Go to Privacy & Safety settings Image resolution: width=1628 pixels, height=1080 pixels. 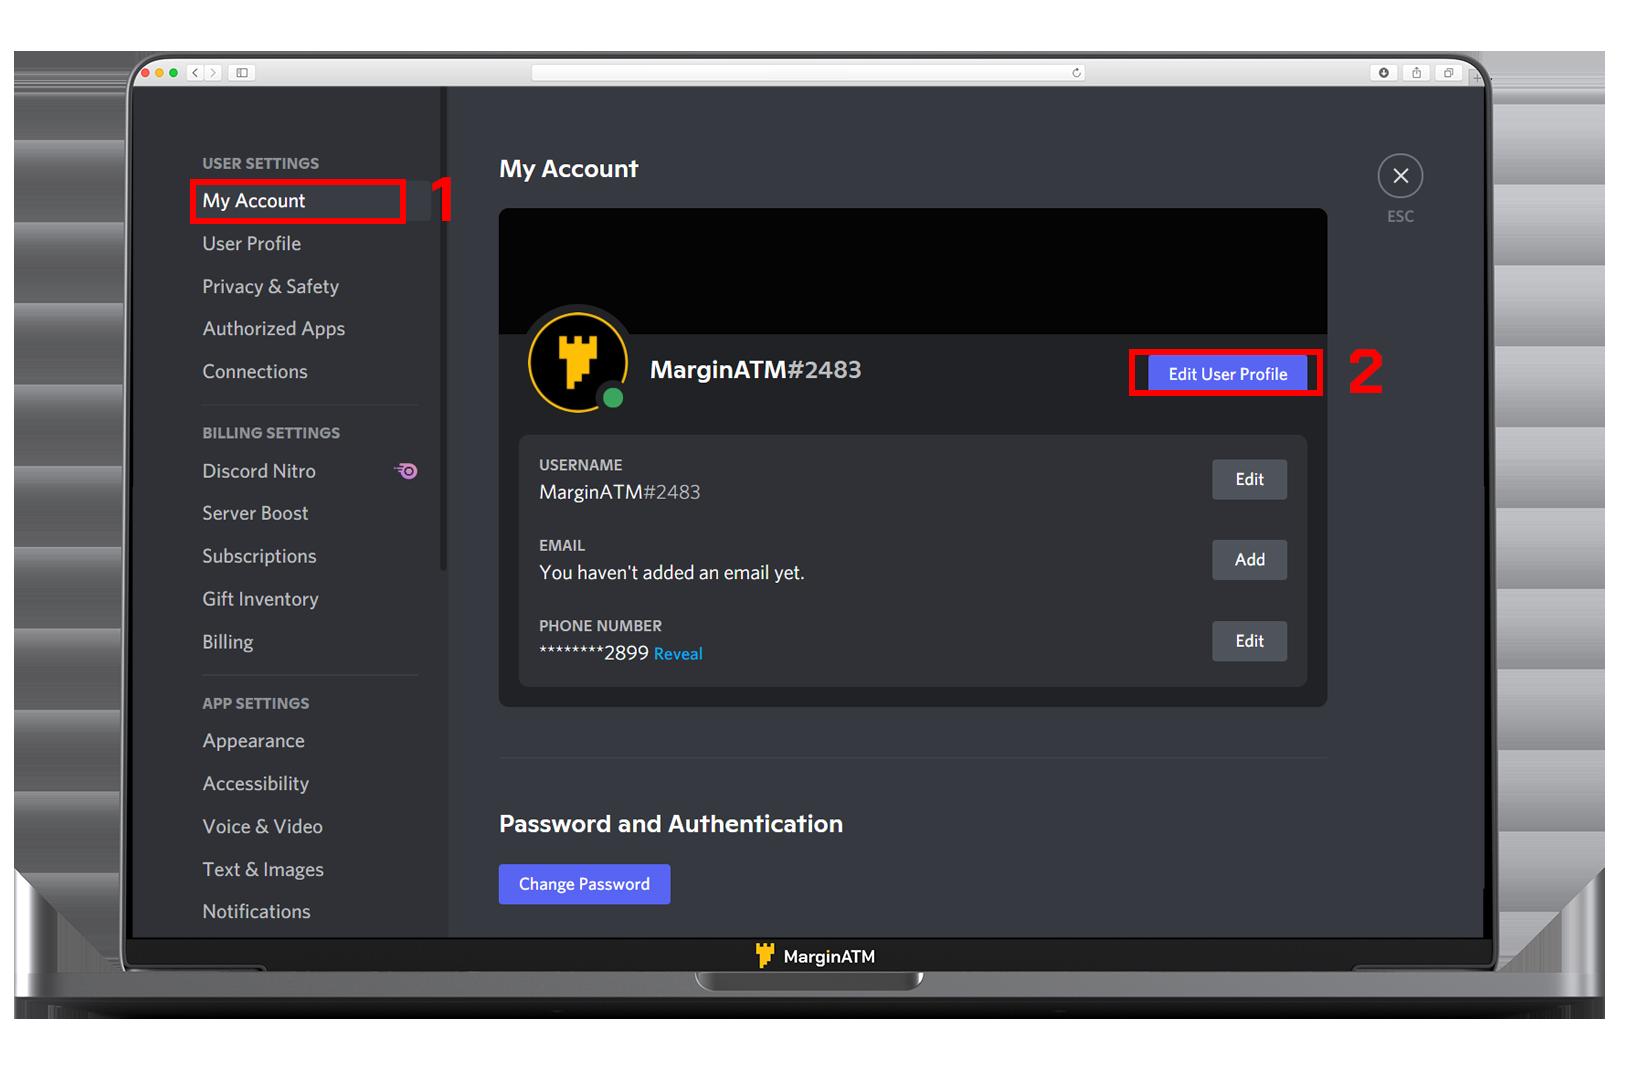click(270, 287)
